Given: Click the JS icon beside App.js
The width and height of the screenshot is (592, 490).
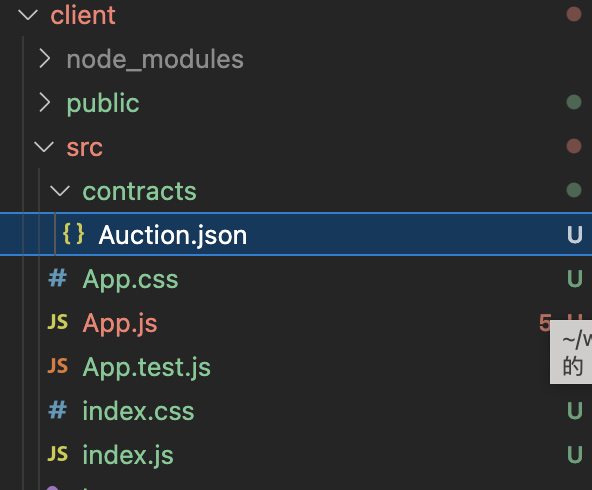Looking at the screenshot, I should click(x=58, y=322).
